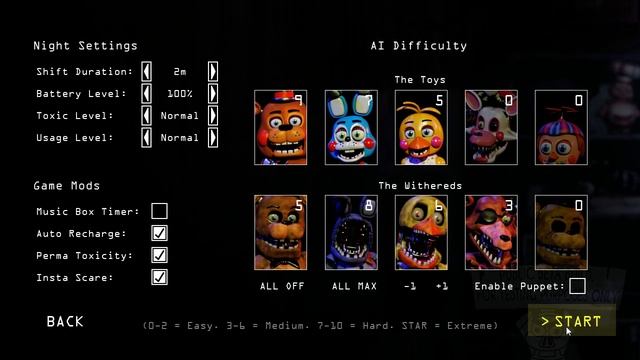The image size is (640, 360).
Task: Select Withered Chica portrait
Action: 421,233
